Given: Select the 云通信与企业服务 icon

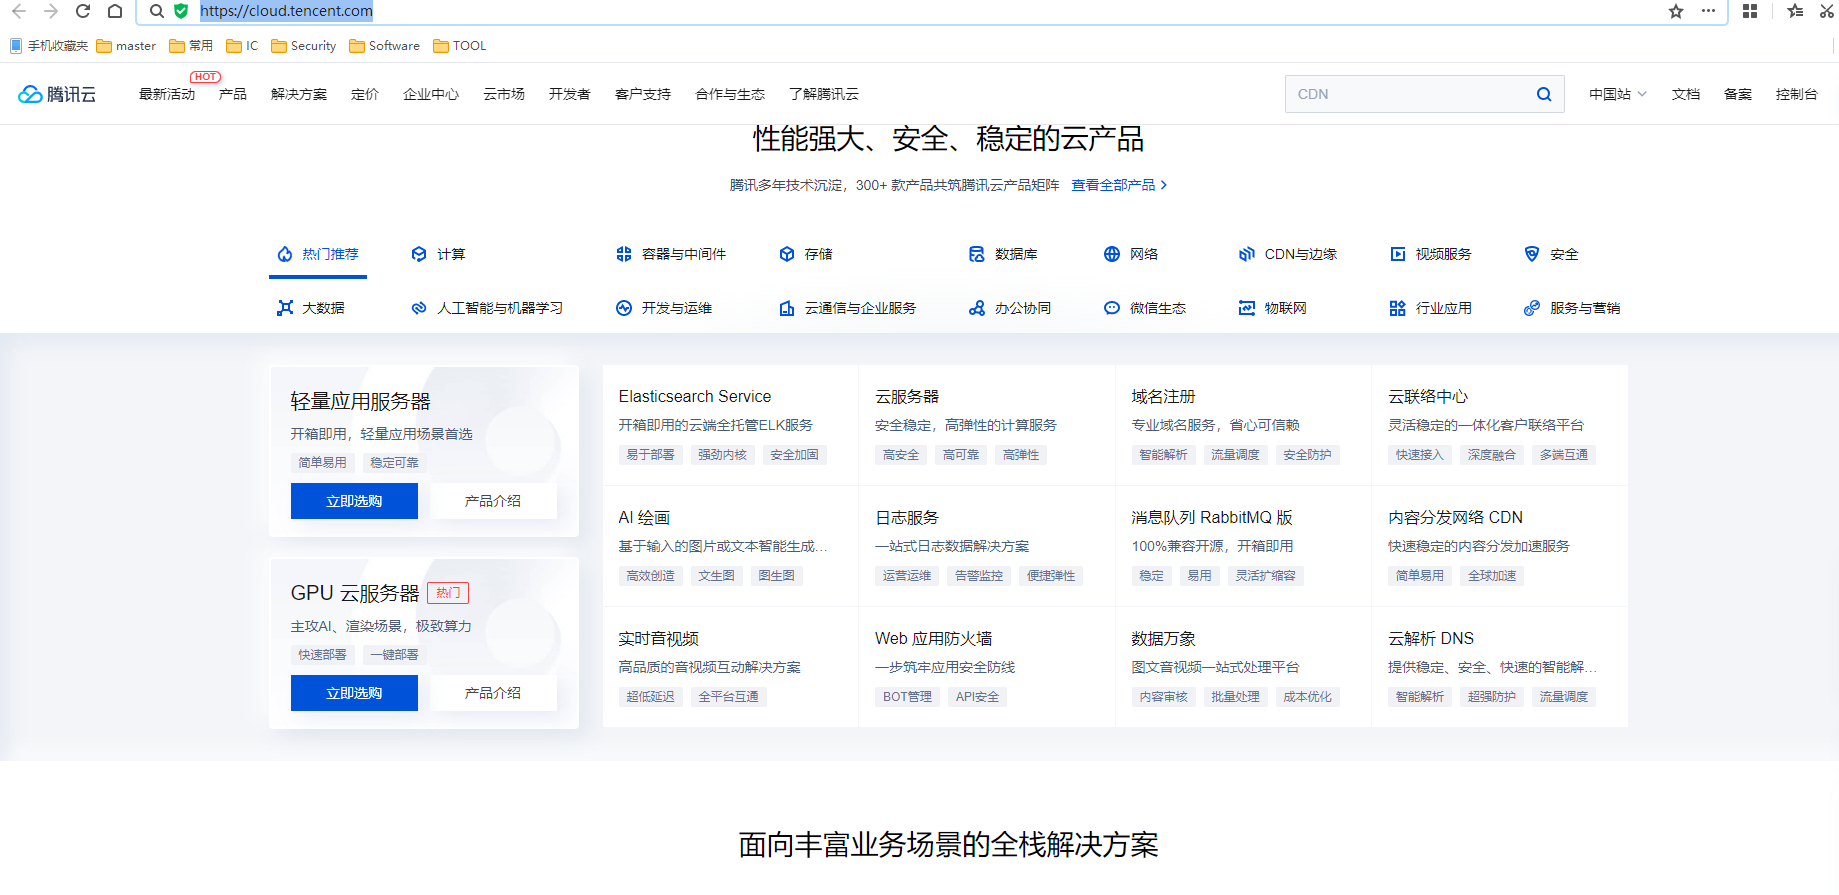Looking at the screenshot, I should tap(787, 308).
